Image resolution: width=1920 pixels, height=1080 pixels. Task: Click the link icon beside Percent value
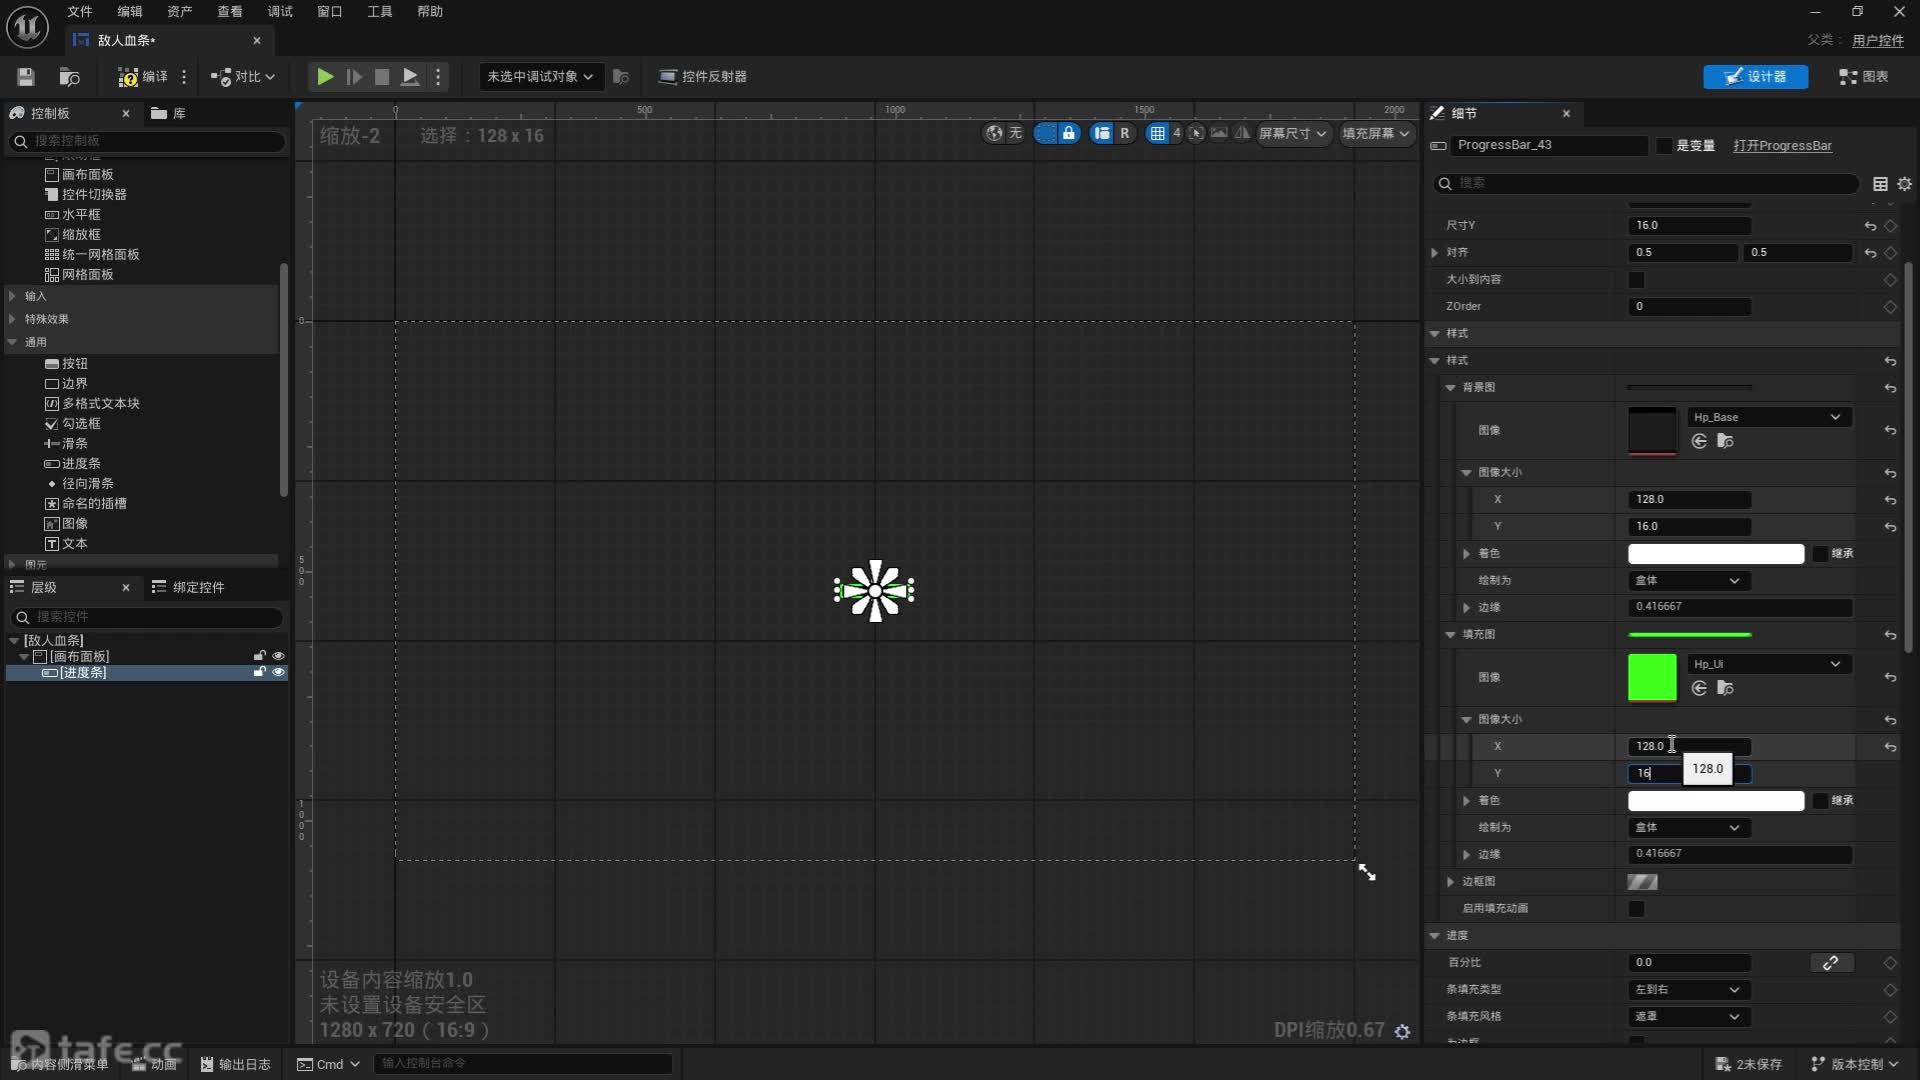(x=1830, y=963)
